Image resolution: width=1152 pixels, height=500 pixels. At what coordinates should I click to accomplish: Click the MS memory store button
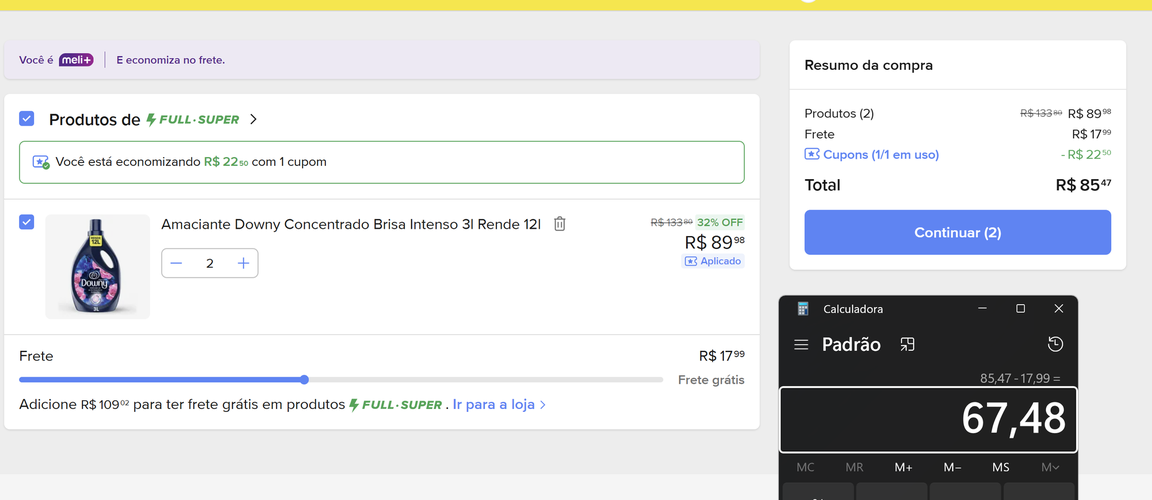pos(1001,468)
